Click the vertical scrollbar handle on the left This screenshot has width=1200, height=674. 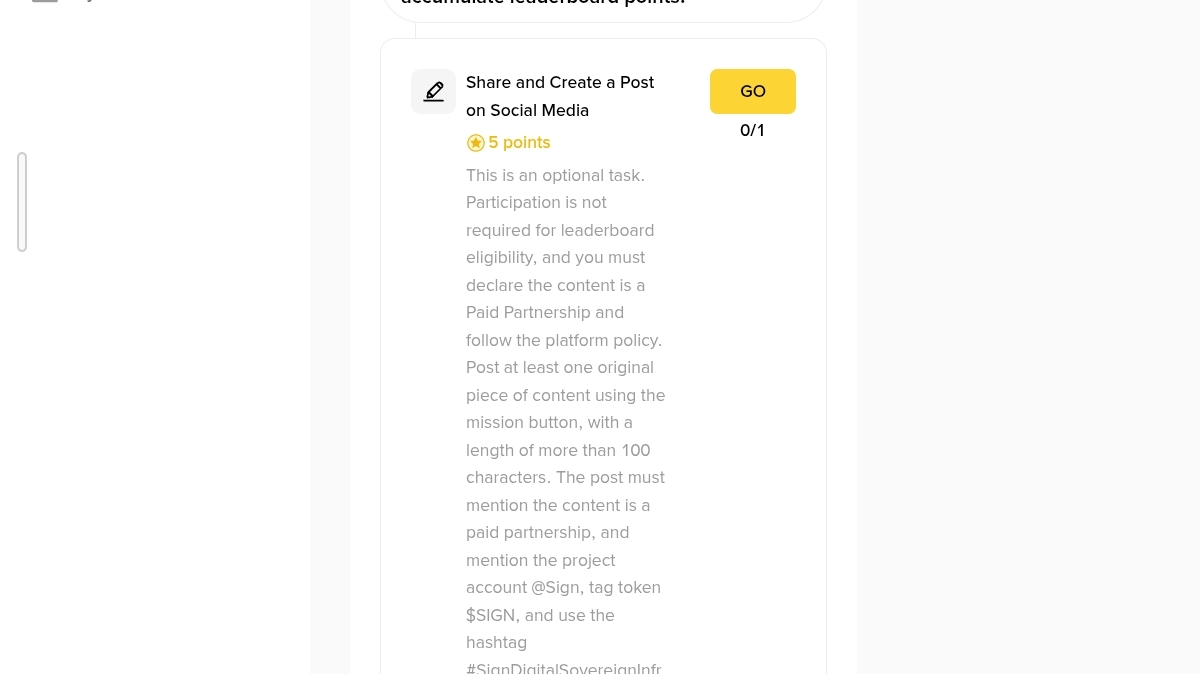[x=22, y=202]
